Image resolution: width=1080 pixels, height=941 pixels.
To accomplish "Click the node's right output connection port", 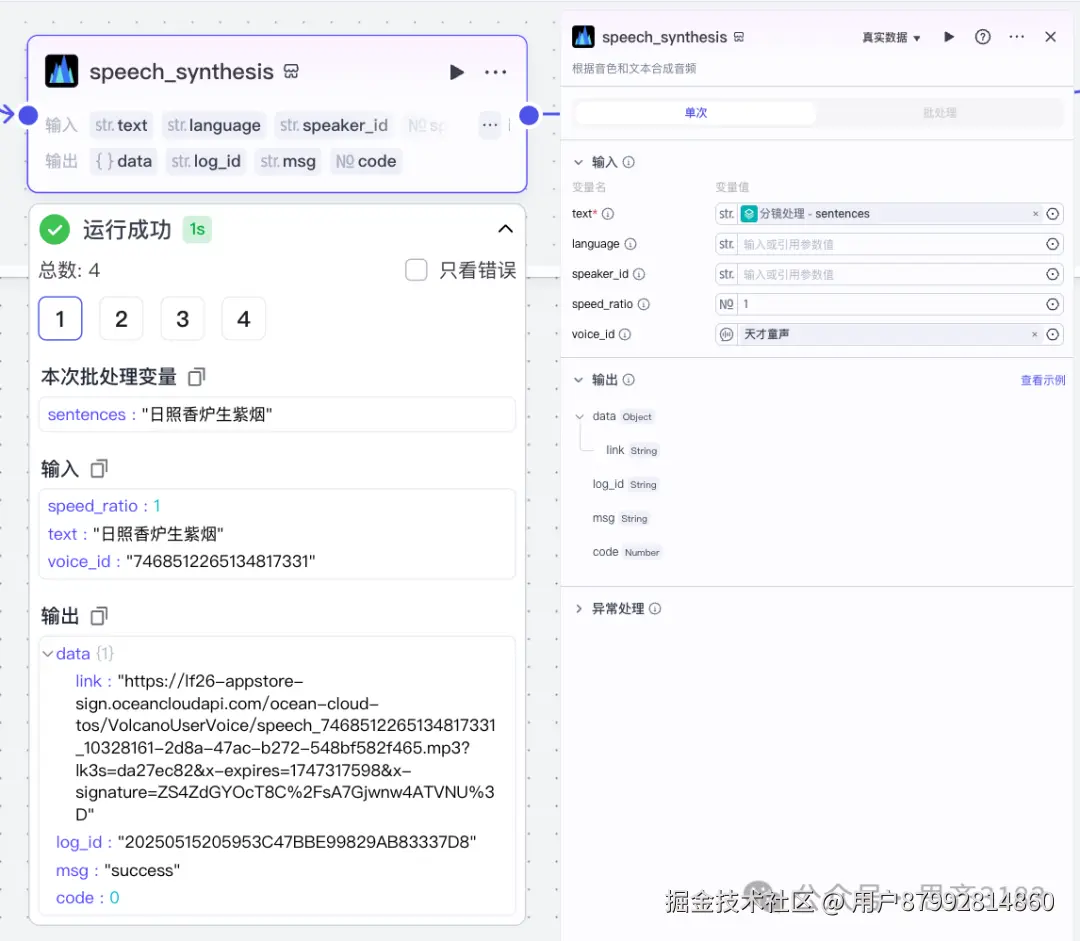I will click(x=528, y=115).
